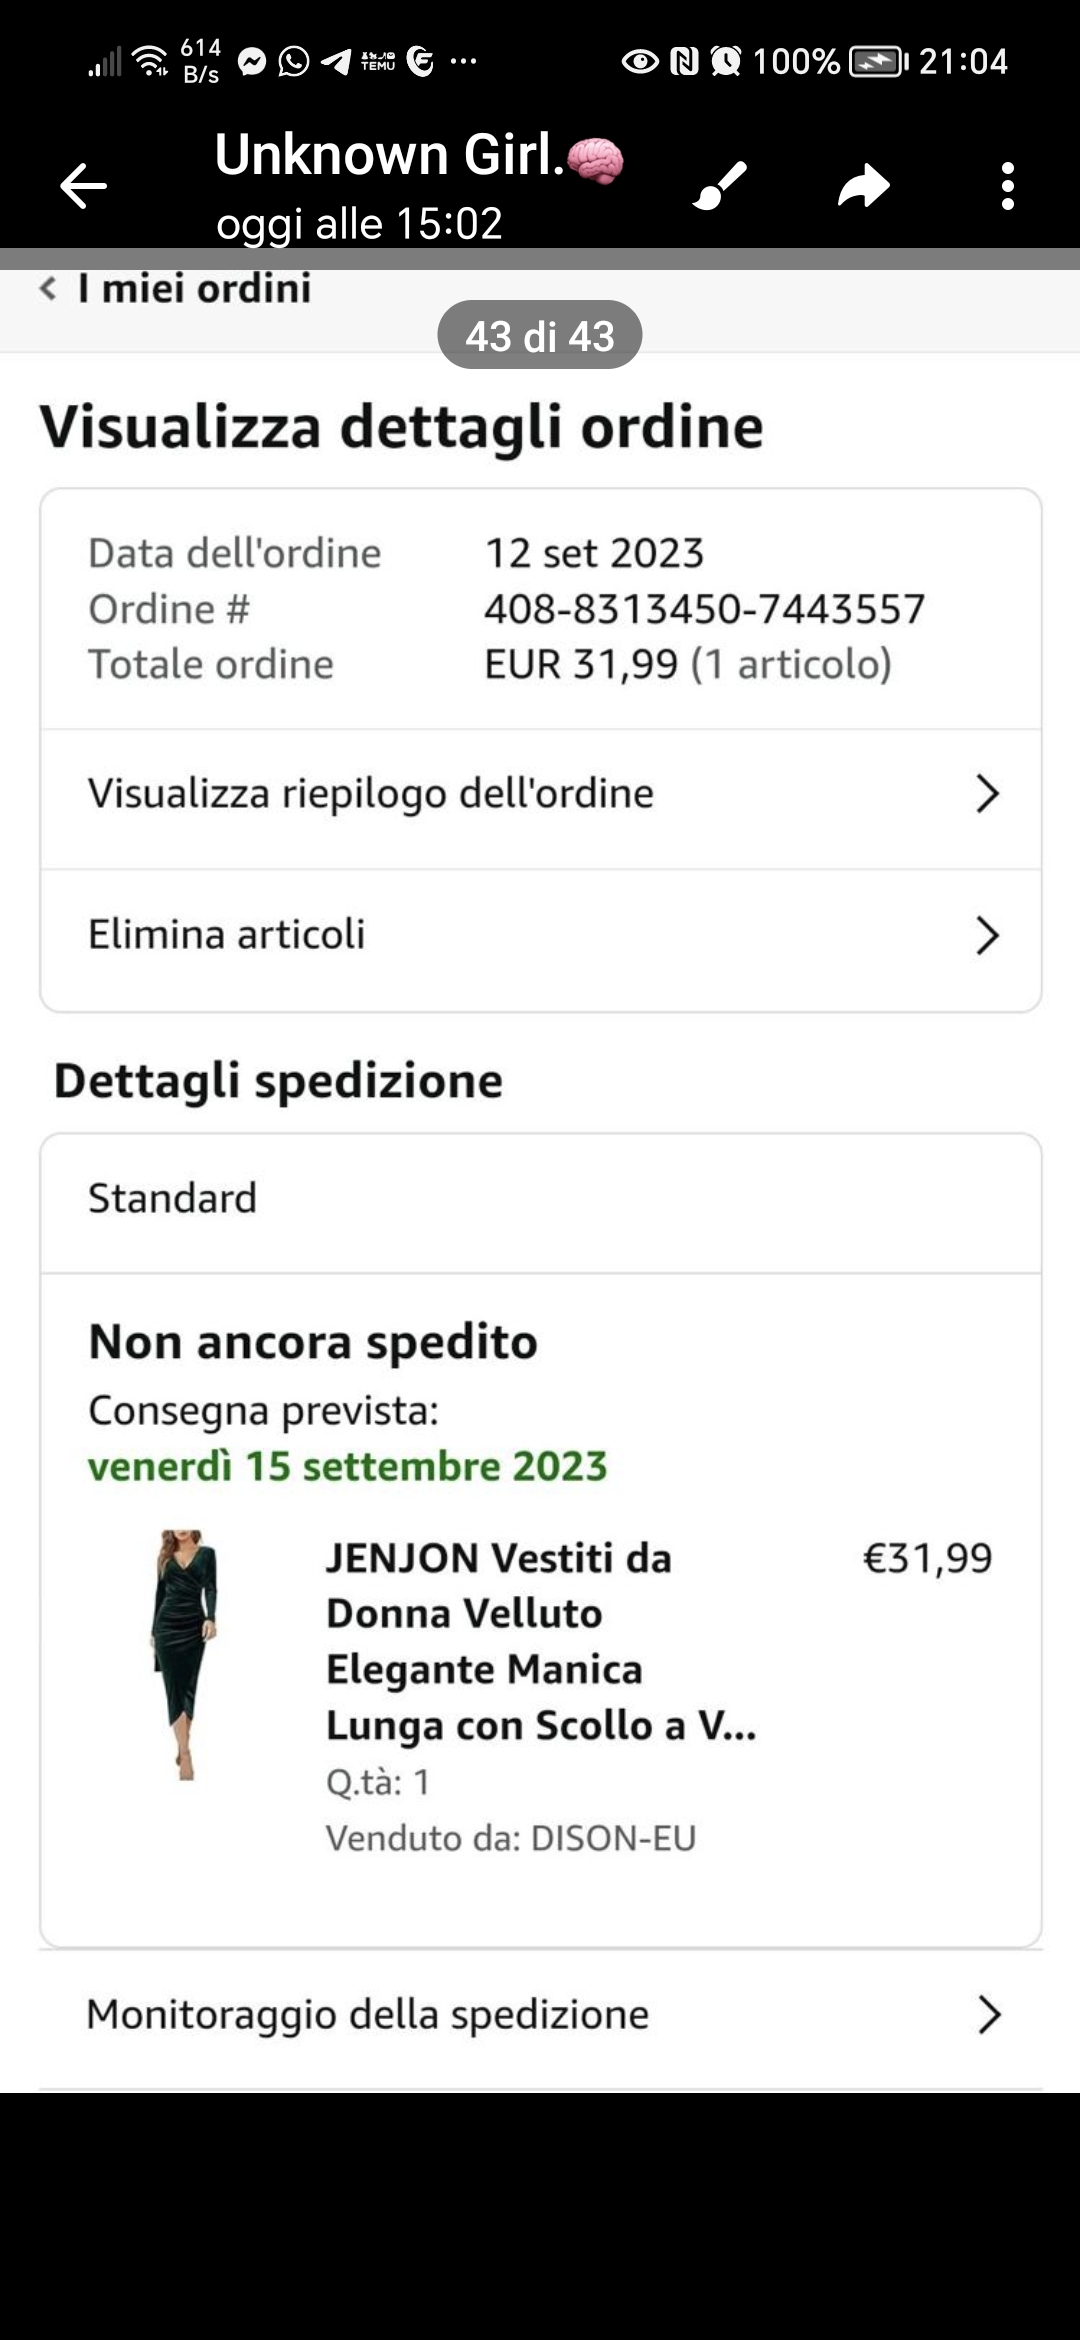
Task: Open the paintbrush edit tool
Action: pyautogui.click(x=720, y=186)
